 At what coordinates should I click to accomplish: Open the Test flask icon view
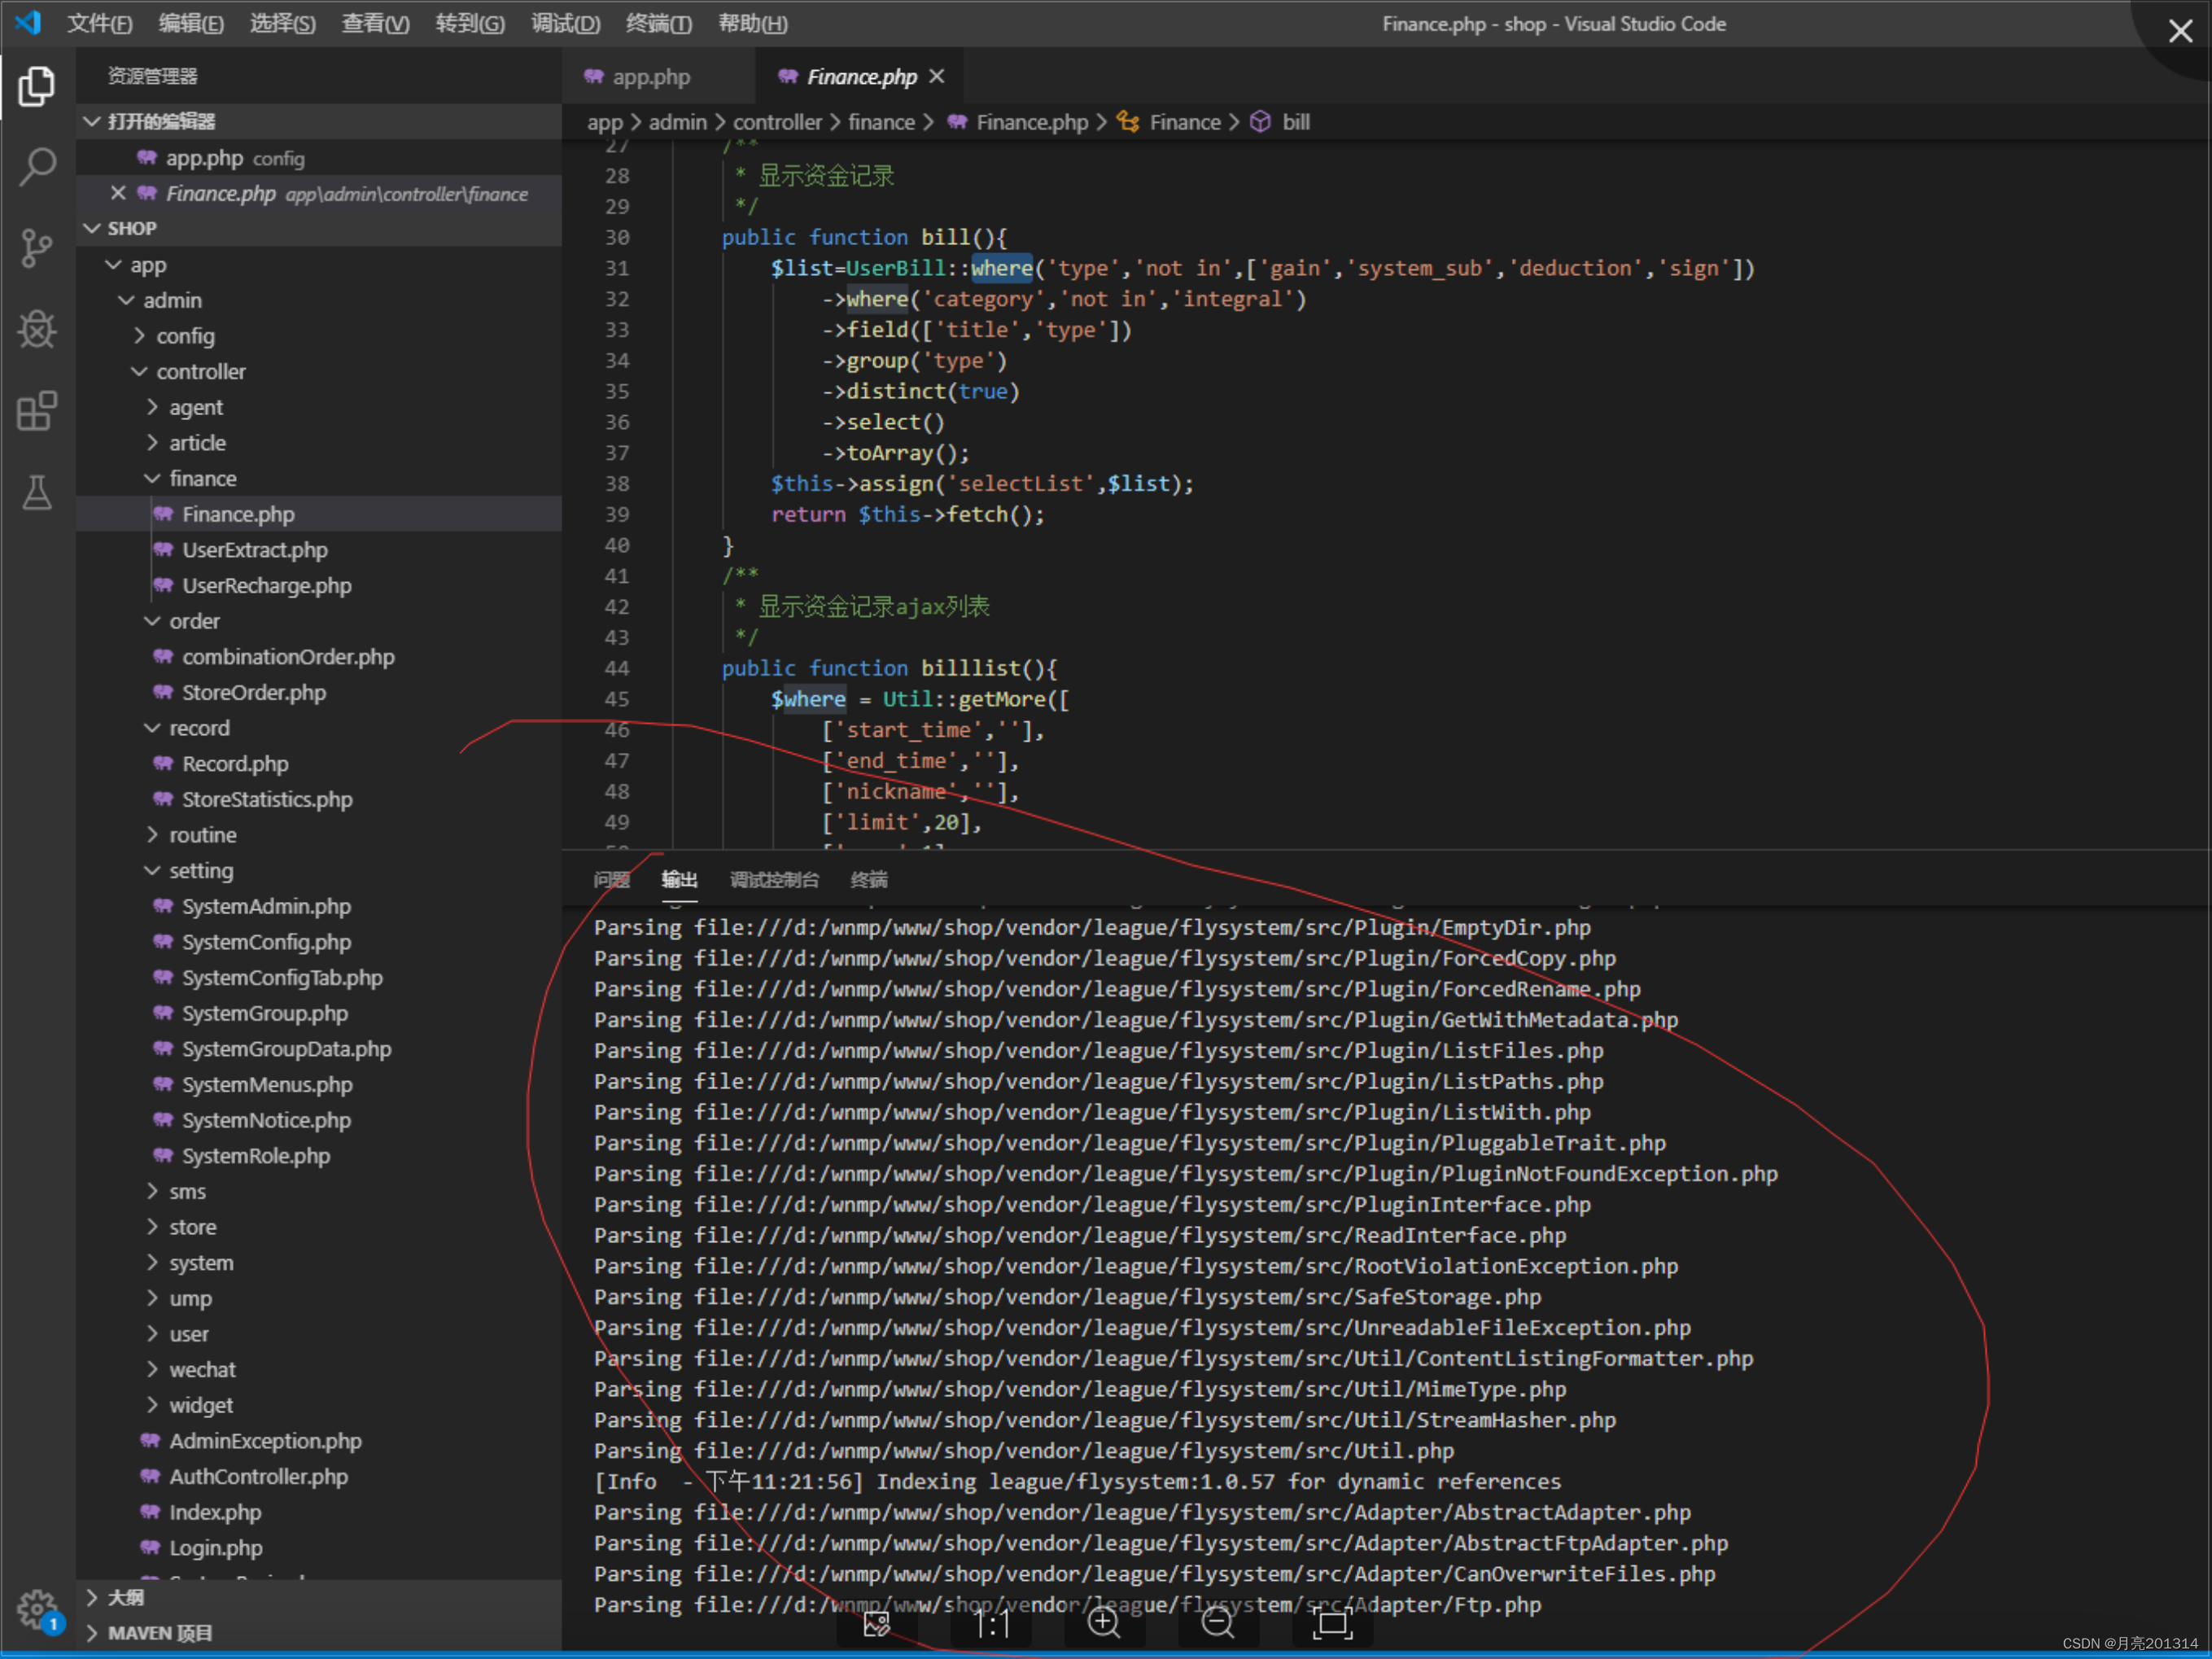[x=37, y=492]
